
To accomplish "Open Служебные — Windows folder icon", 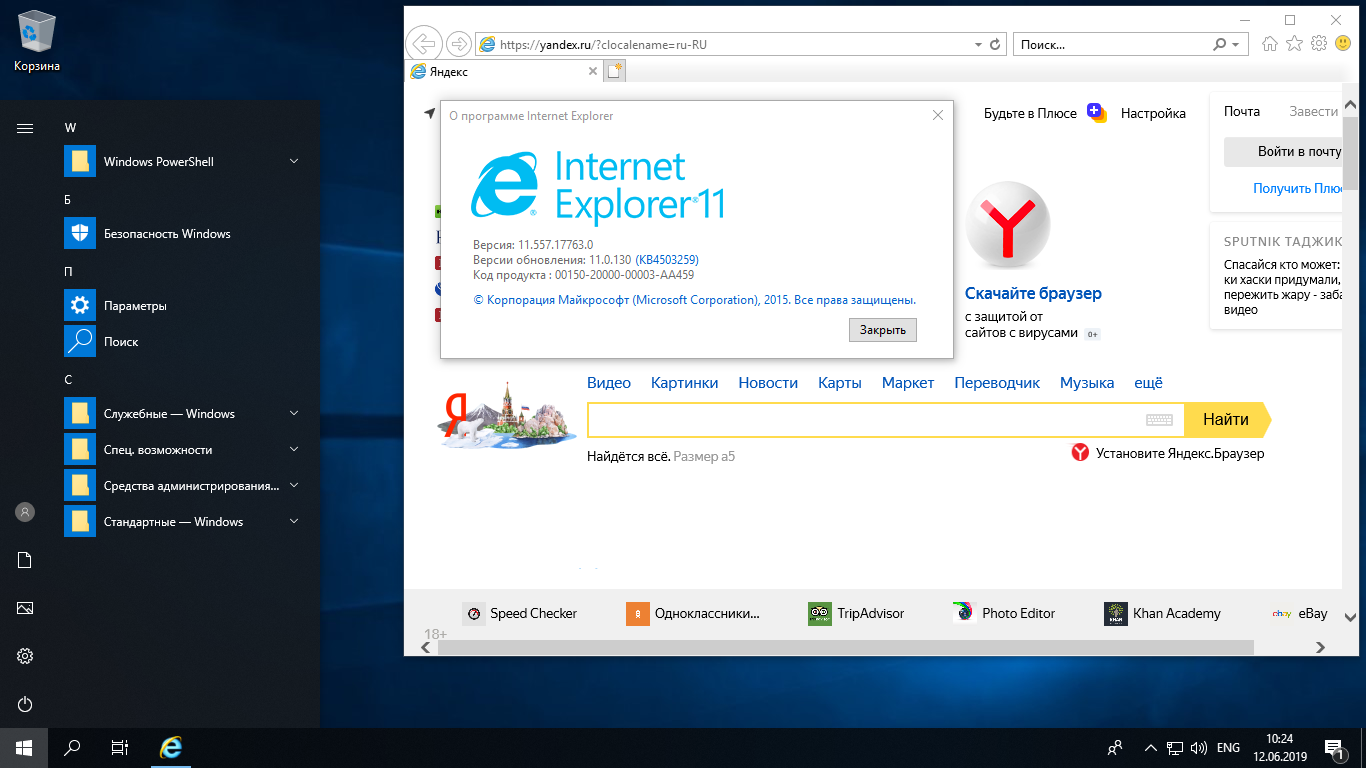I will [80, 413].
